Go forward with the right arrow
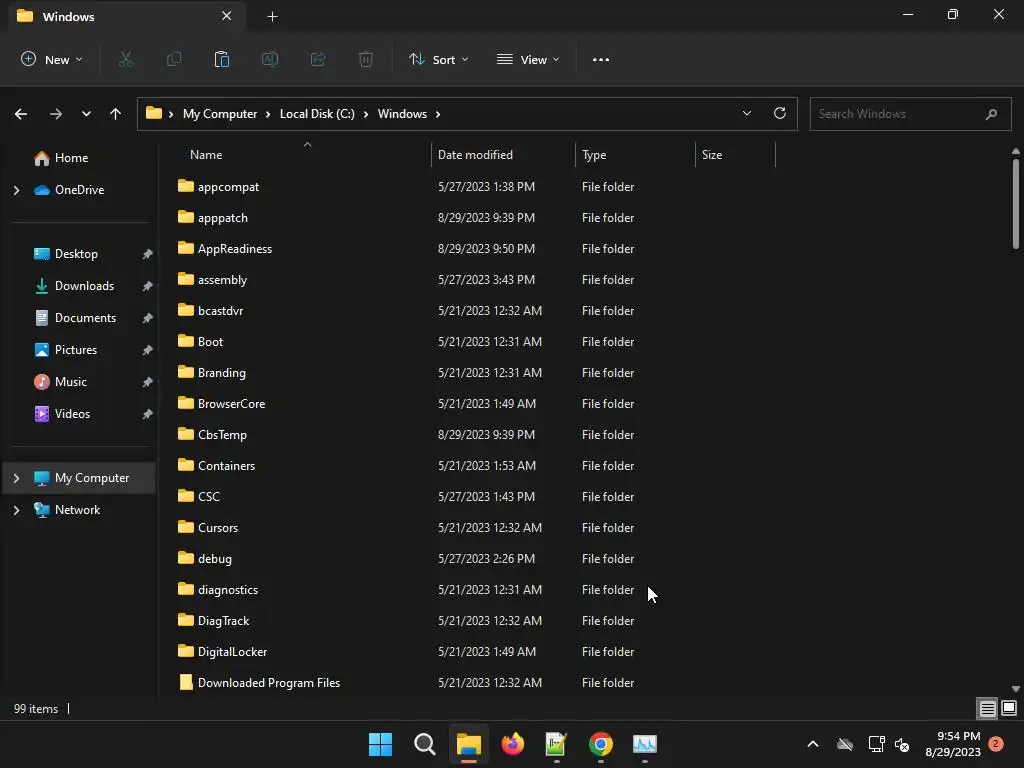 coord(56,114)
